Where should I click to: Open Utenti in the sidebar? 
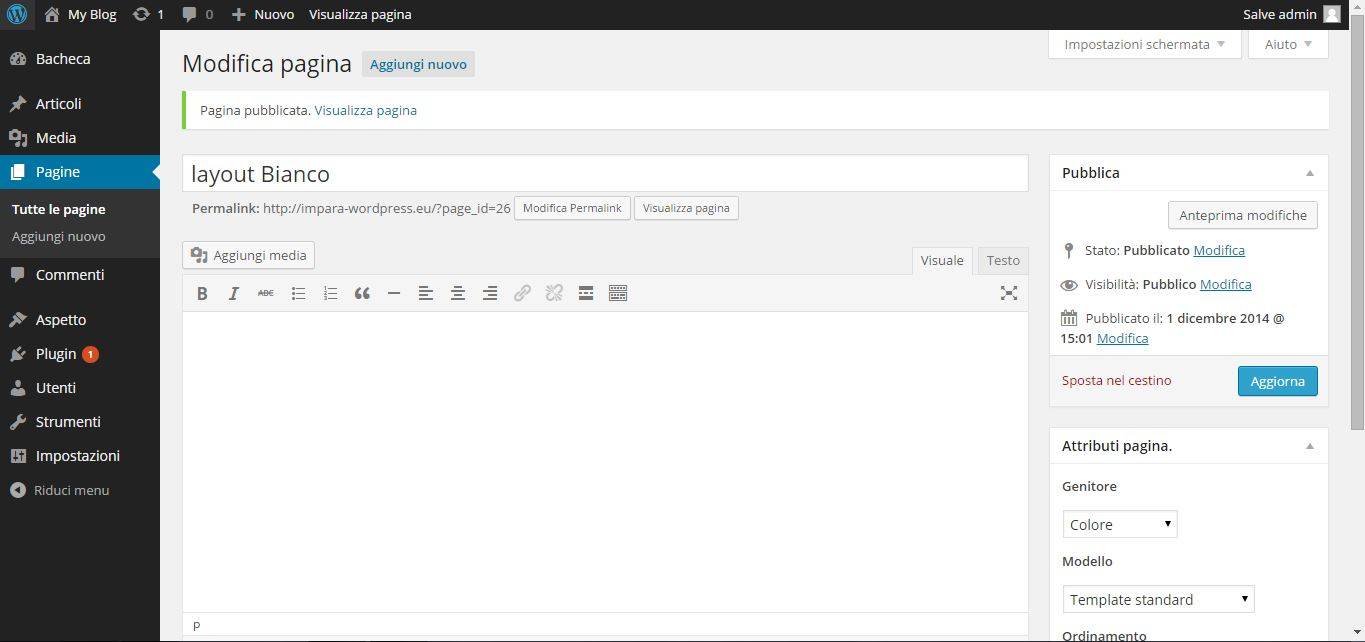(x=80, y=388)
